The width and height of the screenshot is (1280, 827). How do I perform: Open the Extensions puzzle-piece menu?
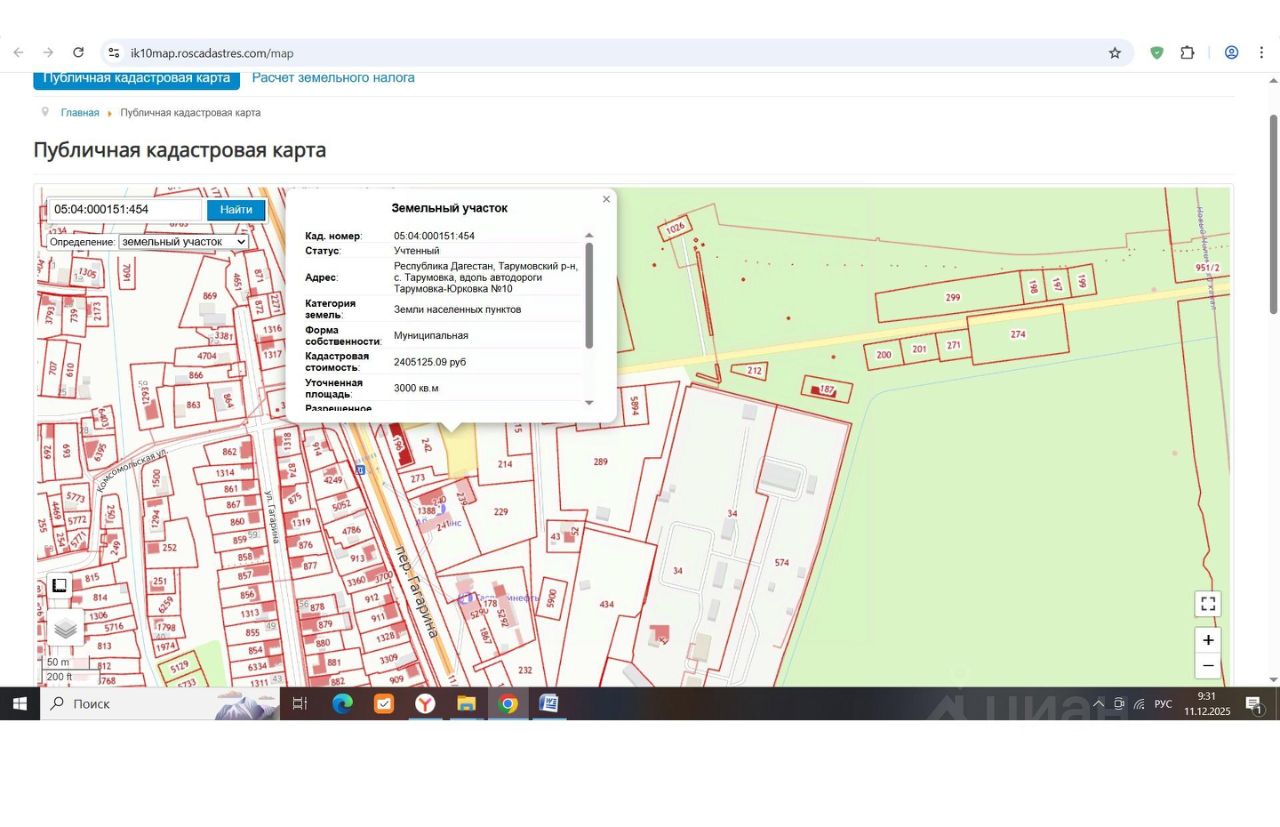pos(1188,53)
